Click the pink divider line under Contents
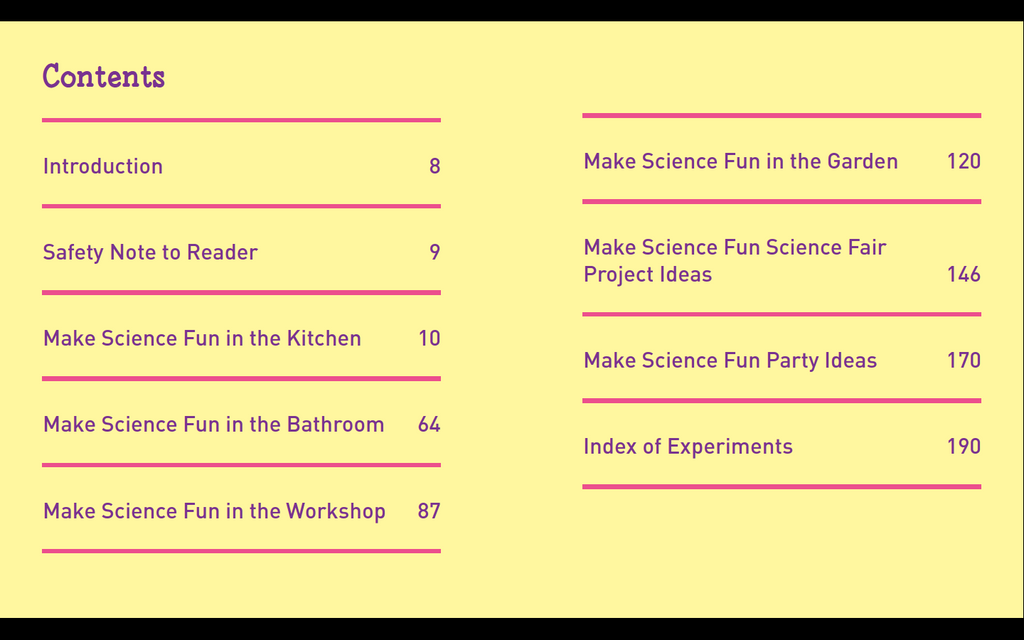 [241, 120]
